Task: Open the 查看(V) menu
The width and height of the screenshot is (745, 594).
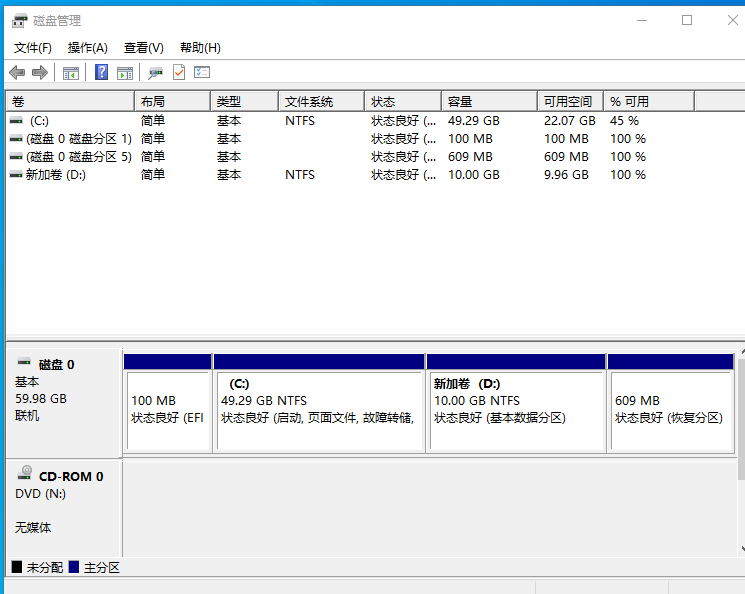Action: pos(143,48)
